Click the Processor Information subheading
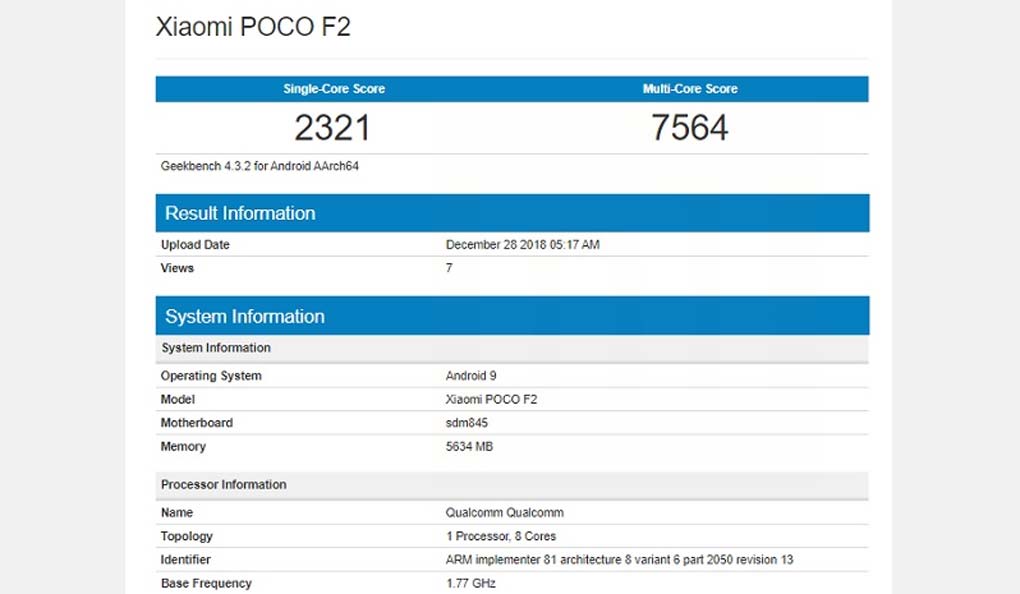Screen dimensions: 1020x594 click(x=224, y=485)
